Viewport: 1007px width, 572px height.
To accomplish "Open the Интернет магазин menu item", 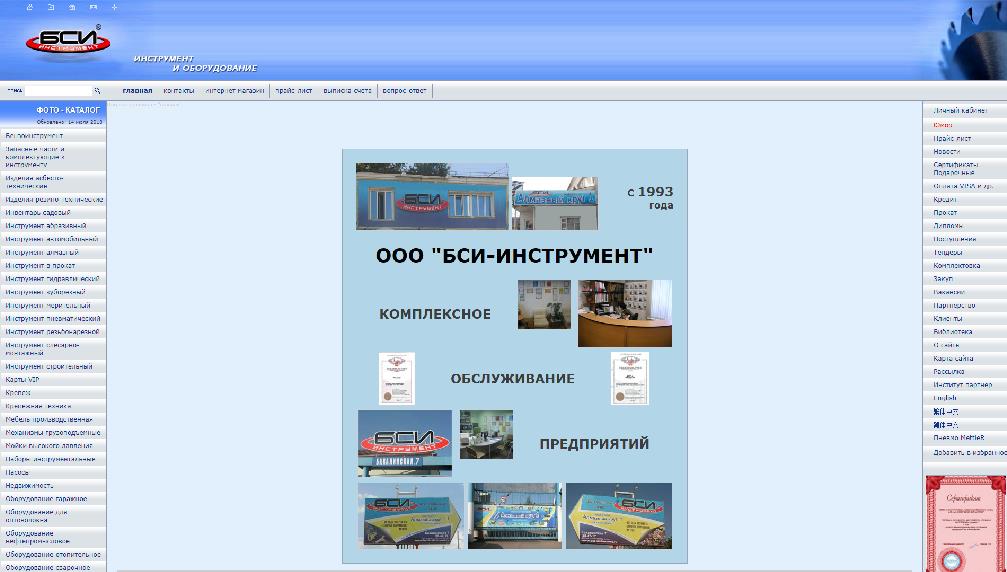I will point(235,91).
